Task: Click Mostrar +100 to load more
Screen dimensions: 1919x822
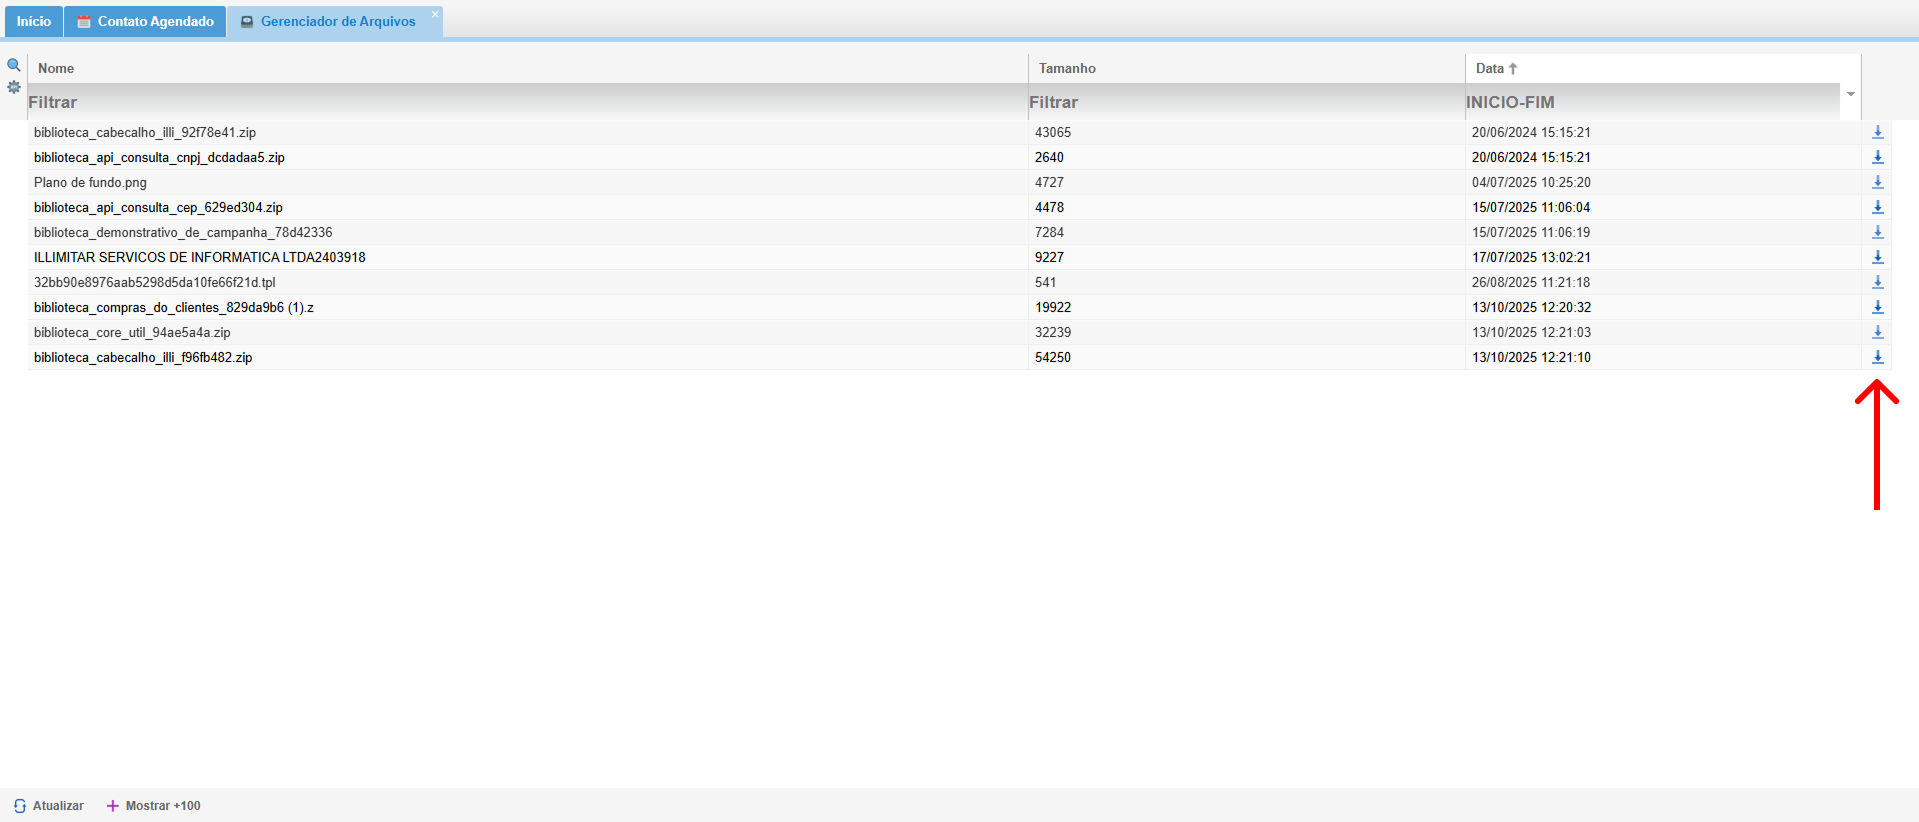Action: tap(154, 805)
